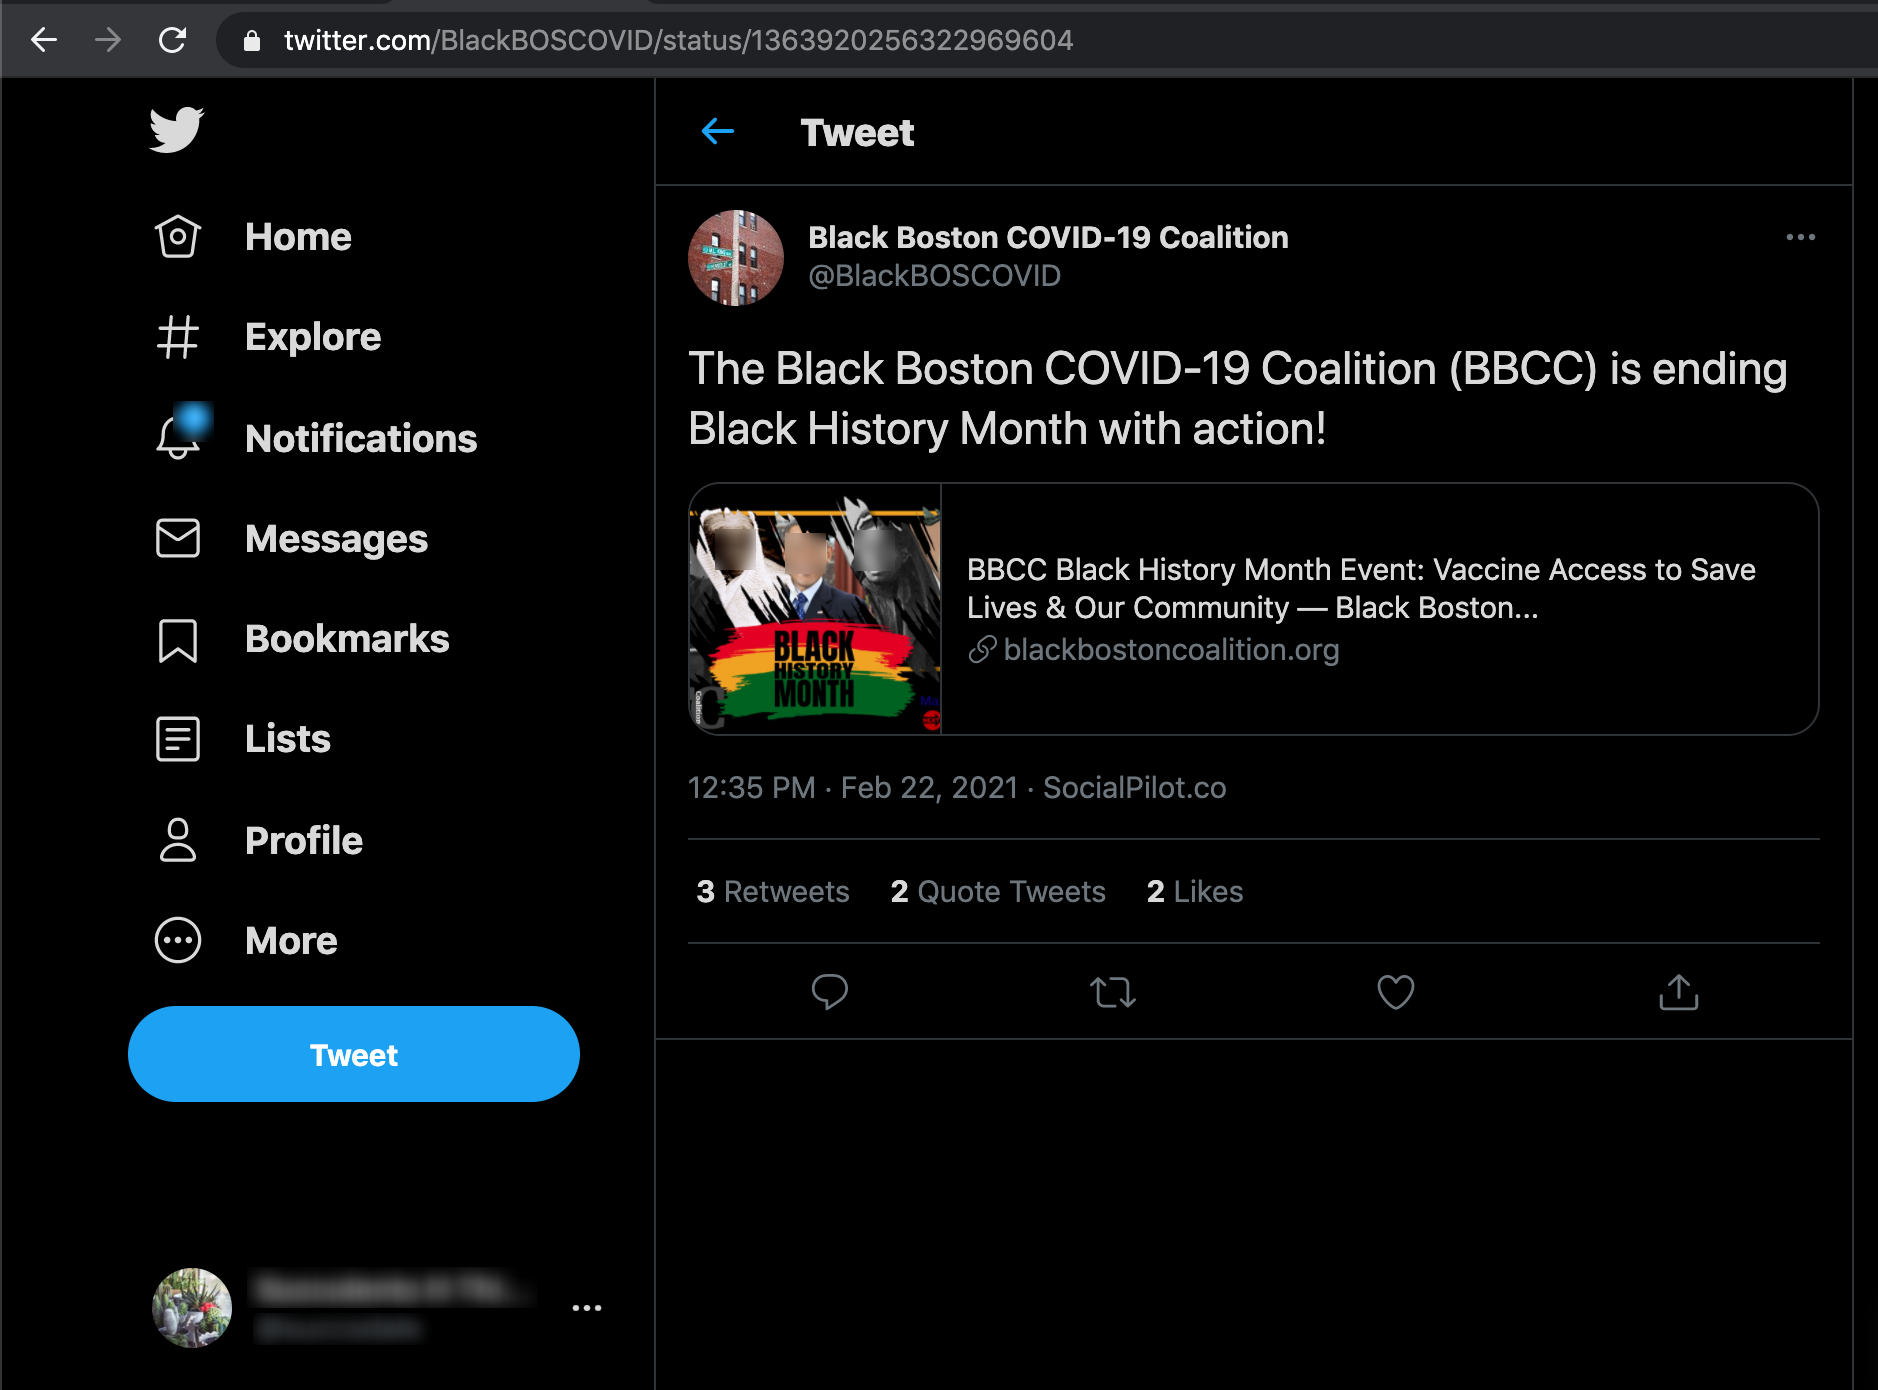Open tweet options three-dot menu

(x=1800, y=237)
